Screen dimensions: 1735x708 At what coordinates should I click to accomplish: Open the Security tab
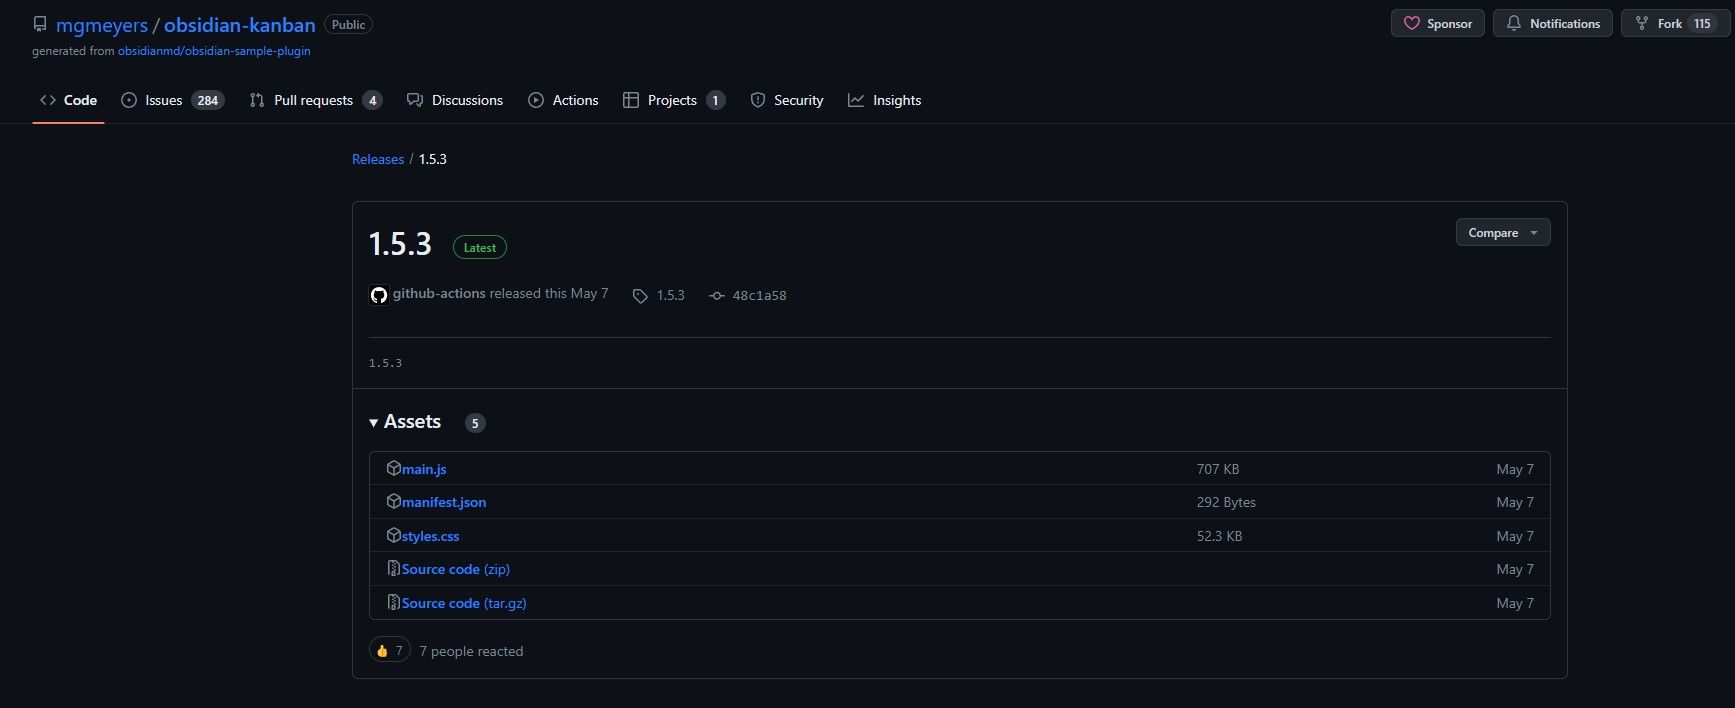[787, 100]
